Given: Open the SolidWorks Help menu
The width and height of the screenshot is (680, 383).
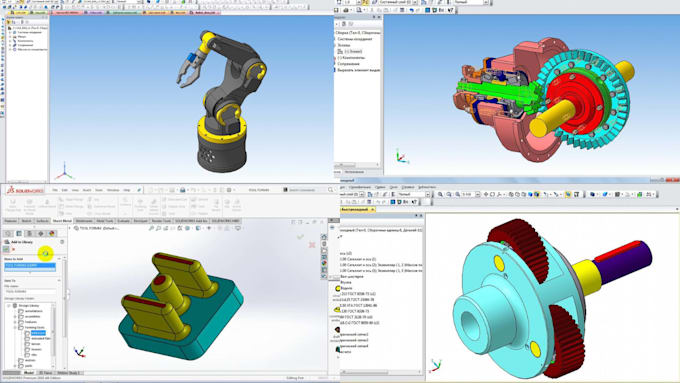Looking at the screenshot, I should [127, 190].
